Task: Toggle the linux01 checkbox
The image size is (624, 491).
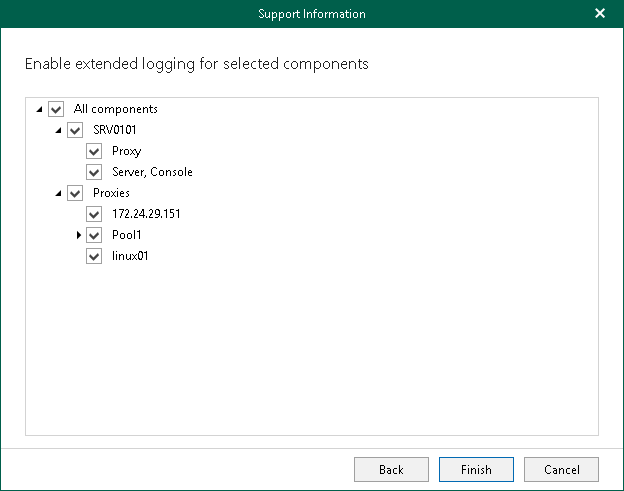Action: (94, 256)
